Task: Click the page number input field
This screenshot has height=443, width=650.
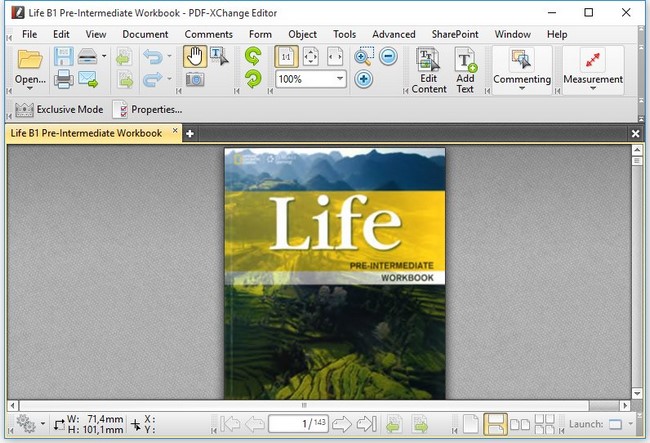Action: coord(298,424)
